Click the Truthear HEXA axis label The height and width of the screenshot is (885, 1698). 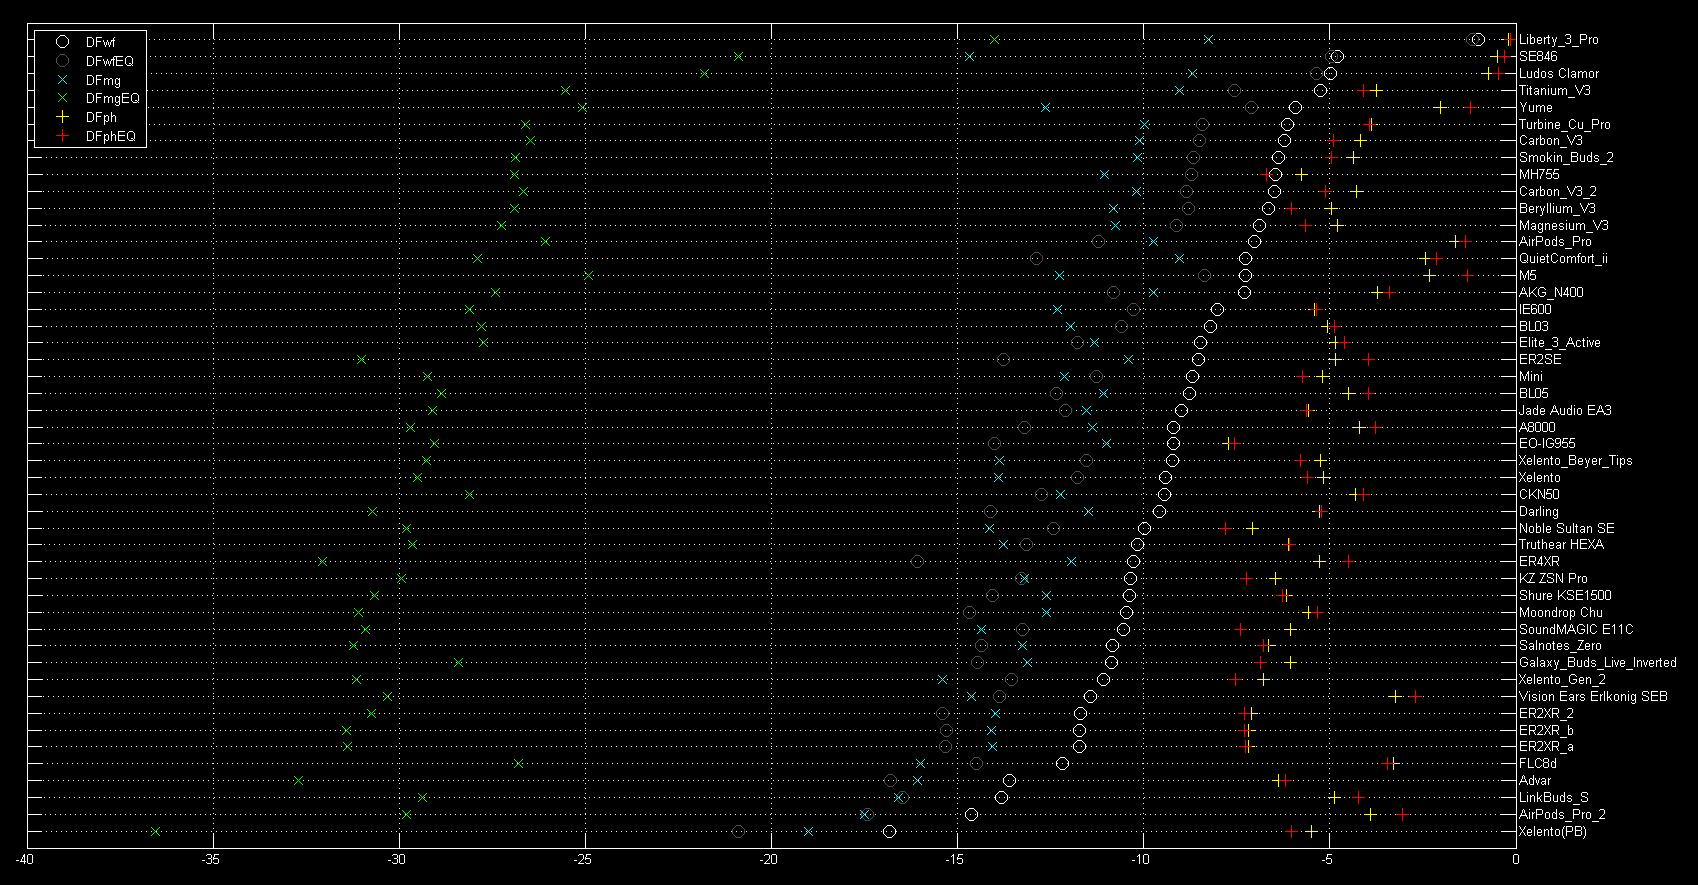[1561, 544]
